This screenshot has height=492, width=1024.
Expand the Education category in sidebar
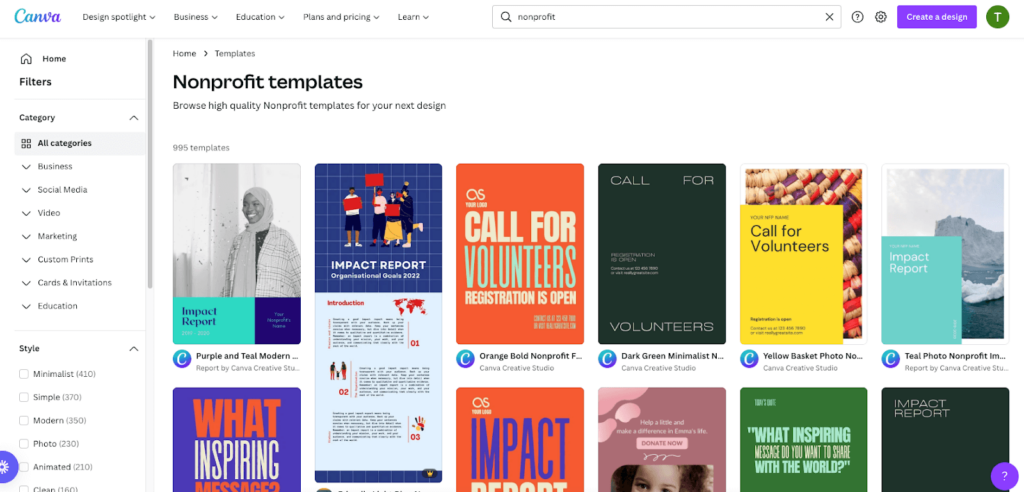(x=26, y=306)
